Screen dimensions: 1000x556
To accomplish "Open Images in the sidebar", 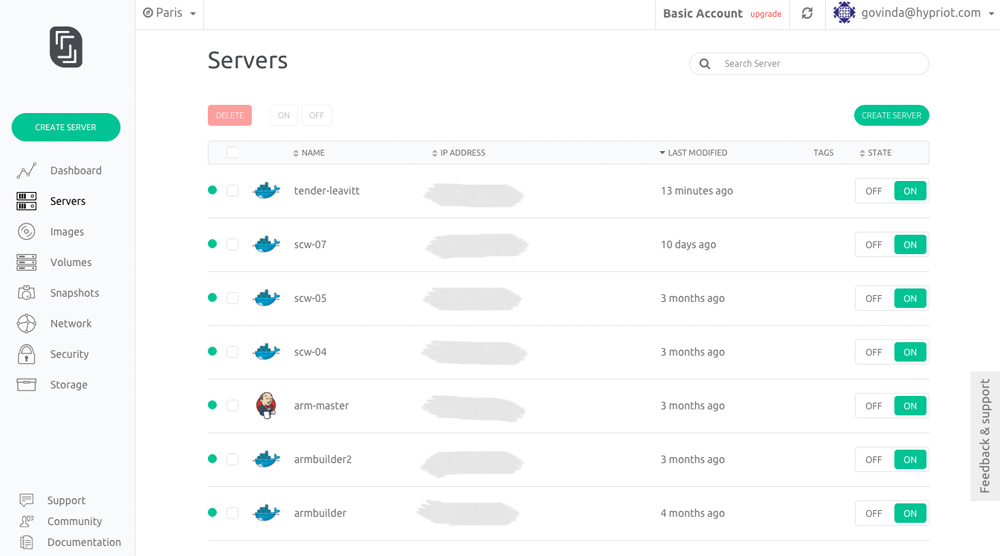I will [x=67, y=232].
